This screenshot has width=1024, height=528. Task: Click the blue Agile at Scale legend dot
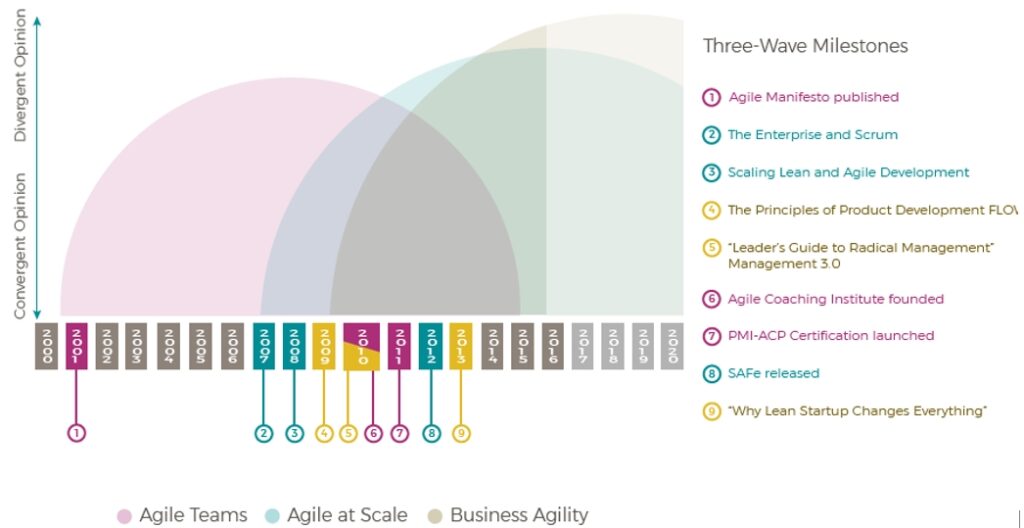pos(272,516)
